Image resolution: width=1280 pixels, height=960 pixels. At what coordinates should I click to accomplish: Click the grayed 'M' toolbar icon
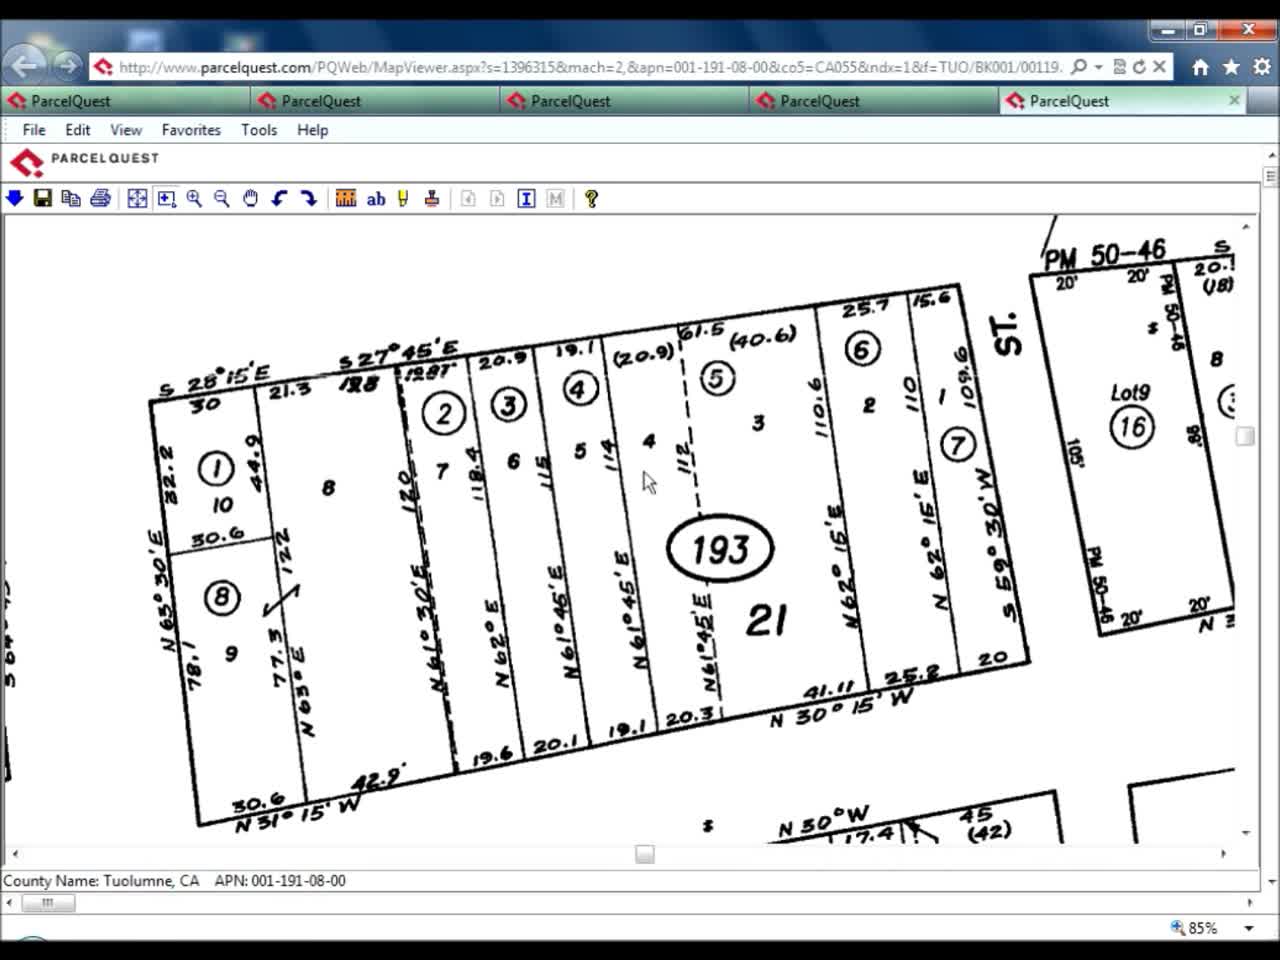point(556,198)
